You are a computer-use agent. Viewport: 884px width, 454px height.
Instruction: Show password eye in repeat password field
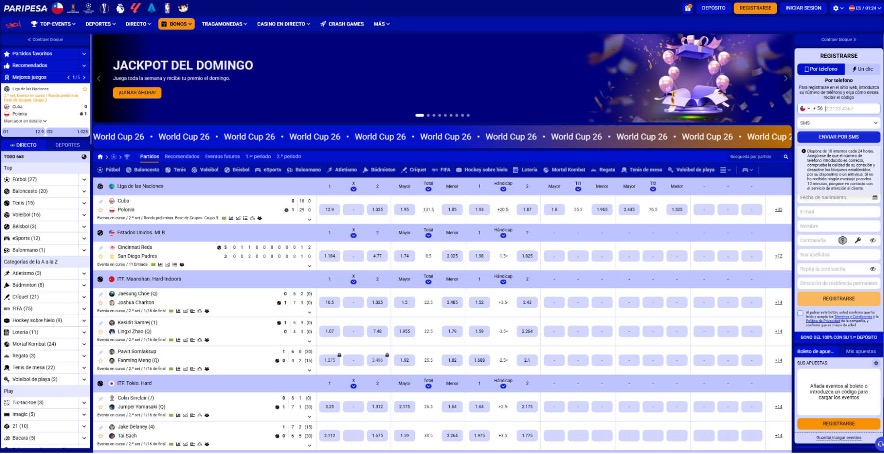873,269
